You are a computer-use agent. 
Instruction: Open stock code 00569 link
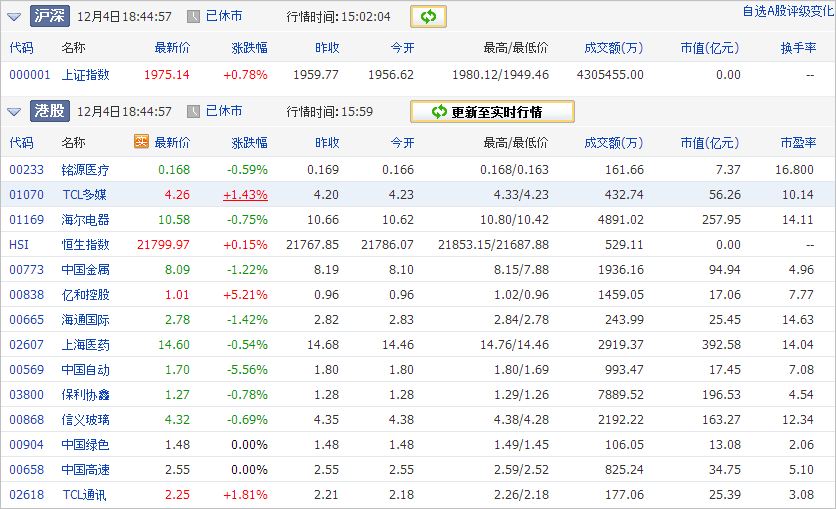pos(26,370)
